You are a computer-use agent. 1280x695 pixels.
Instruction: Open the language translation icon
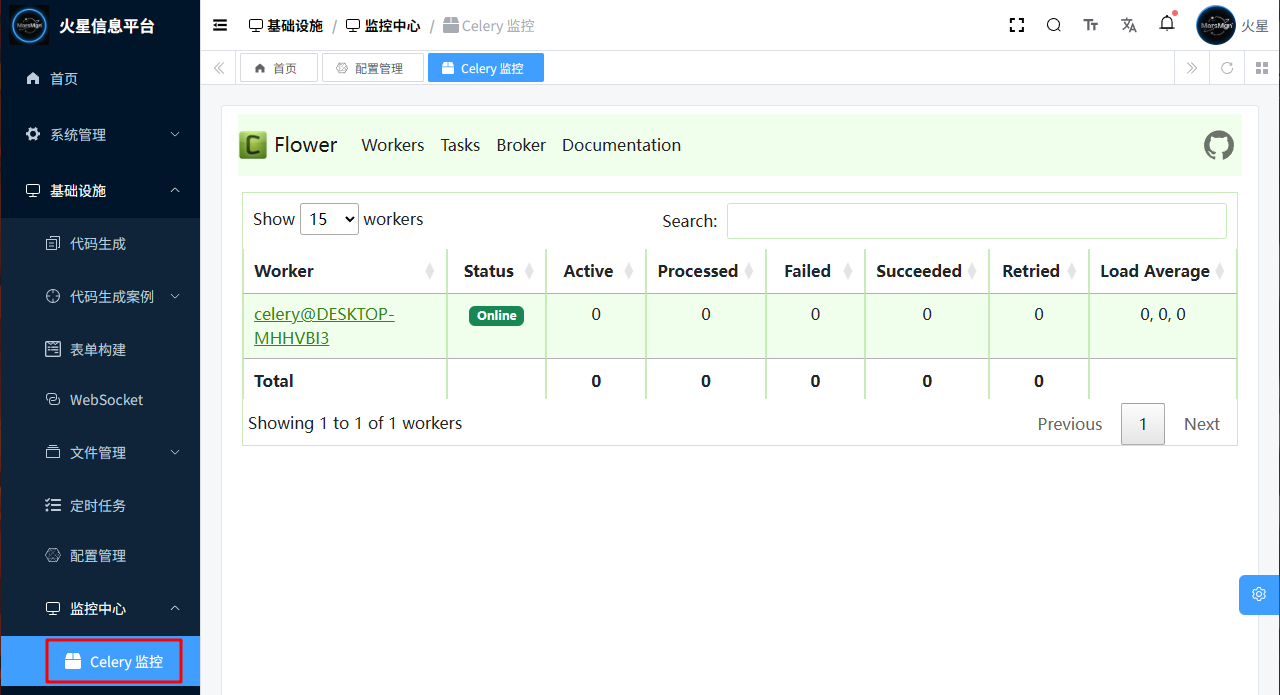click(1129, 26)
